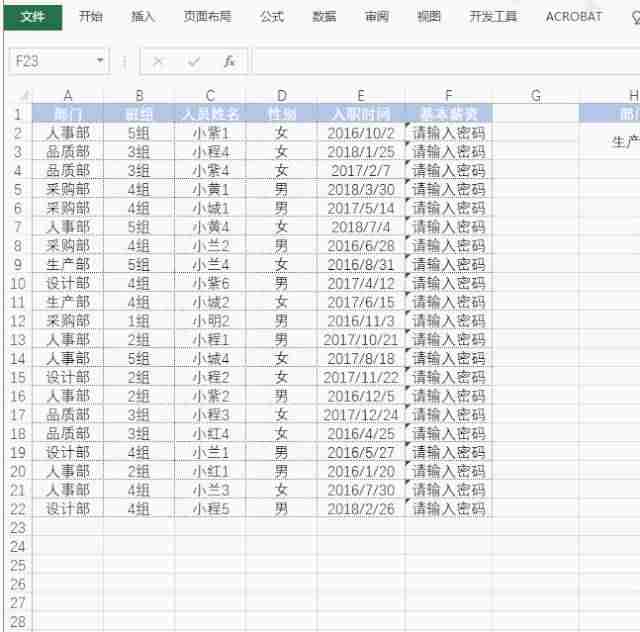Click cell A3 containing 品质部
Screen dimensions: 640x632
tap(68, 152)
